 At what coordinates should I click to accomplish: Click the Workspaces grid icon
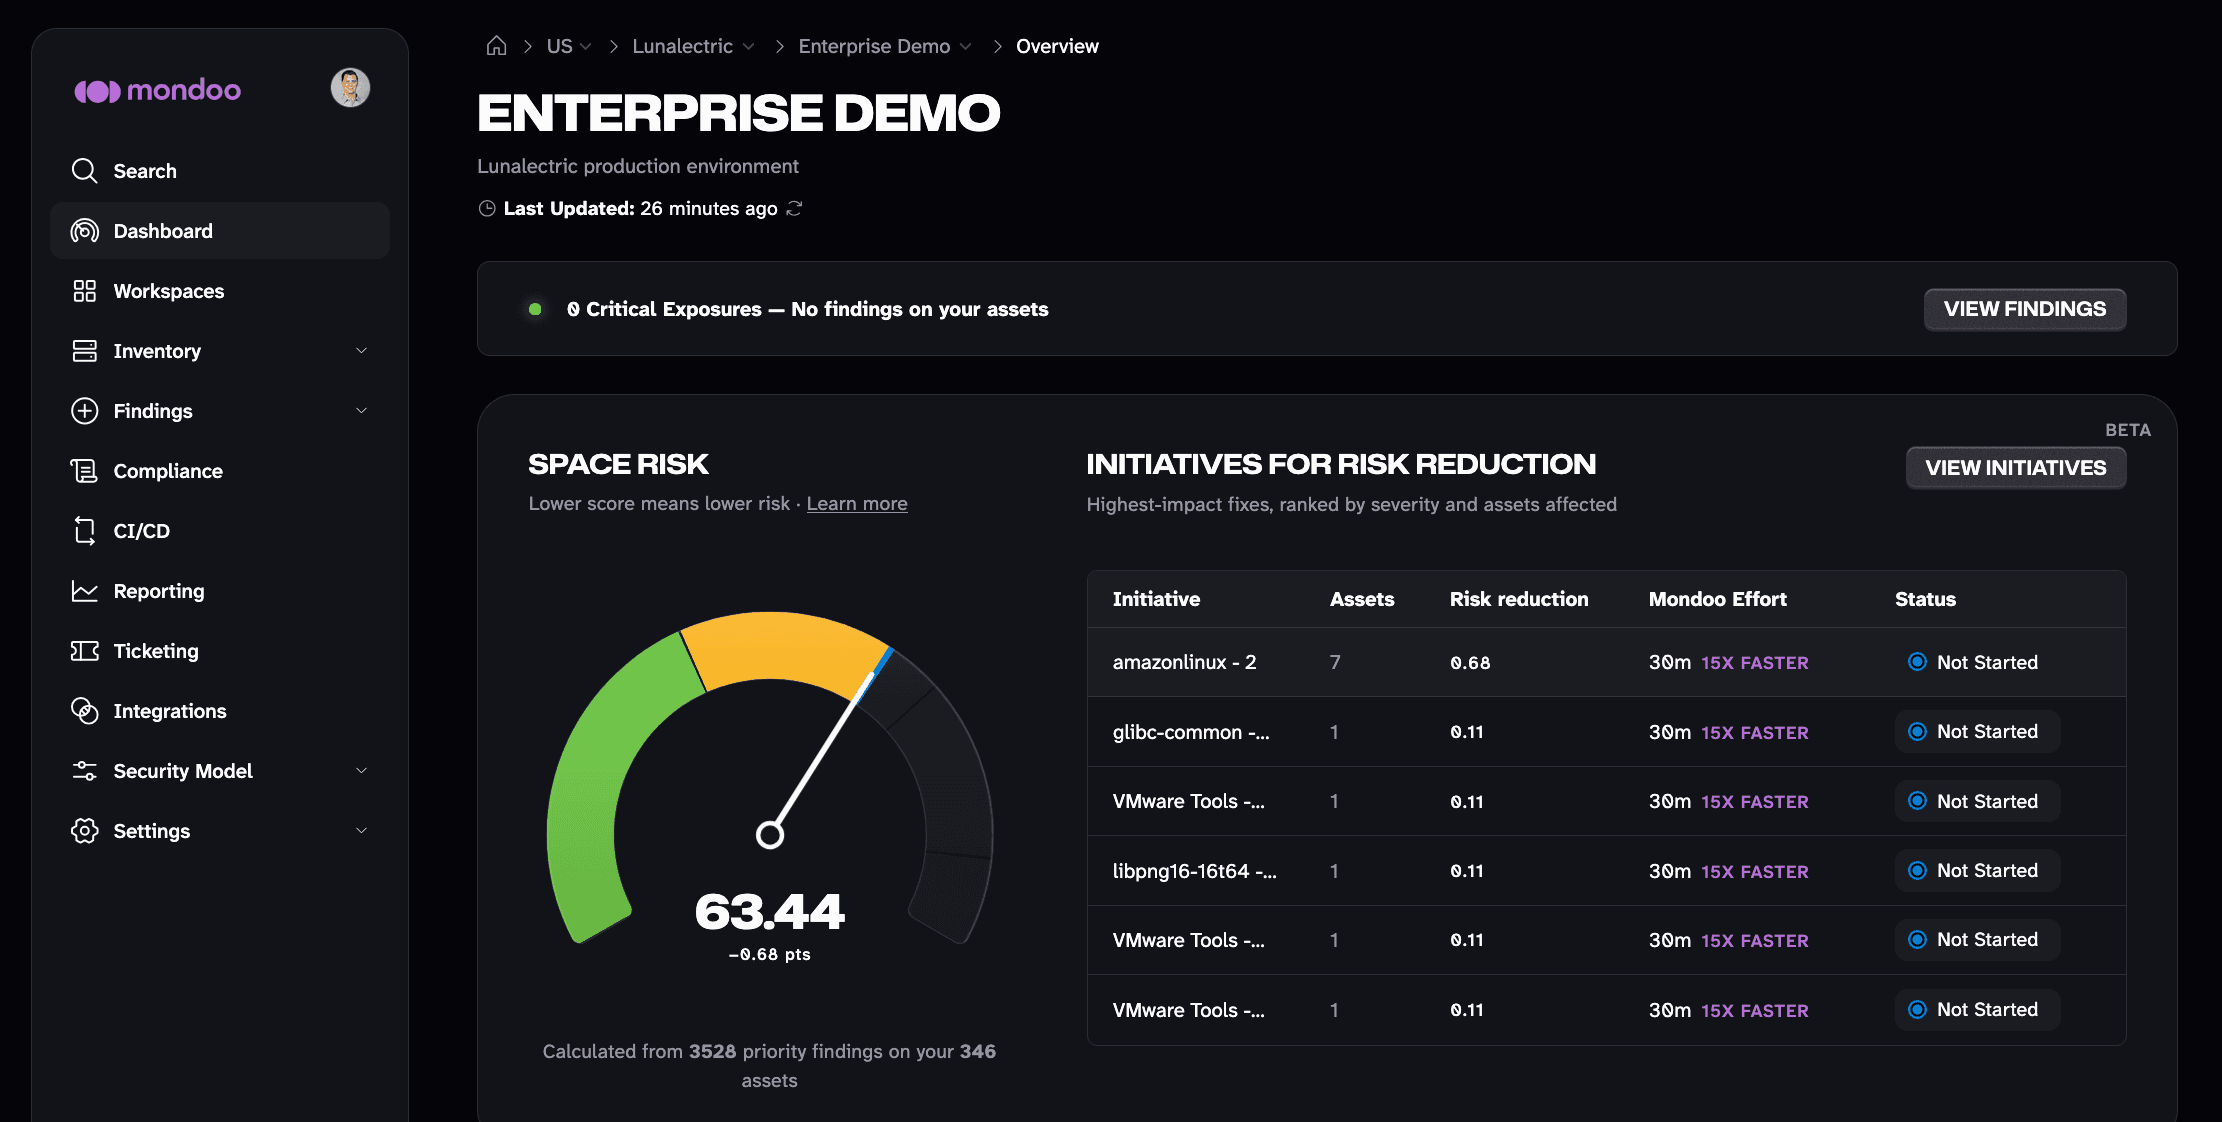[85, 291]
